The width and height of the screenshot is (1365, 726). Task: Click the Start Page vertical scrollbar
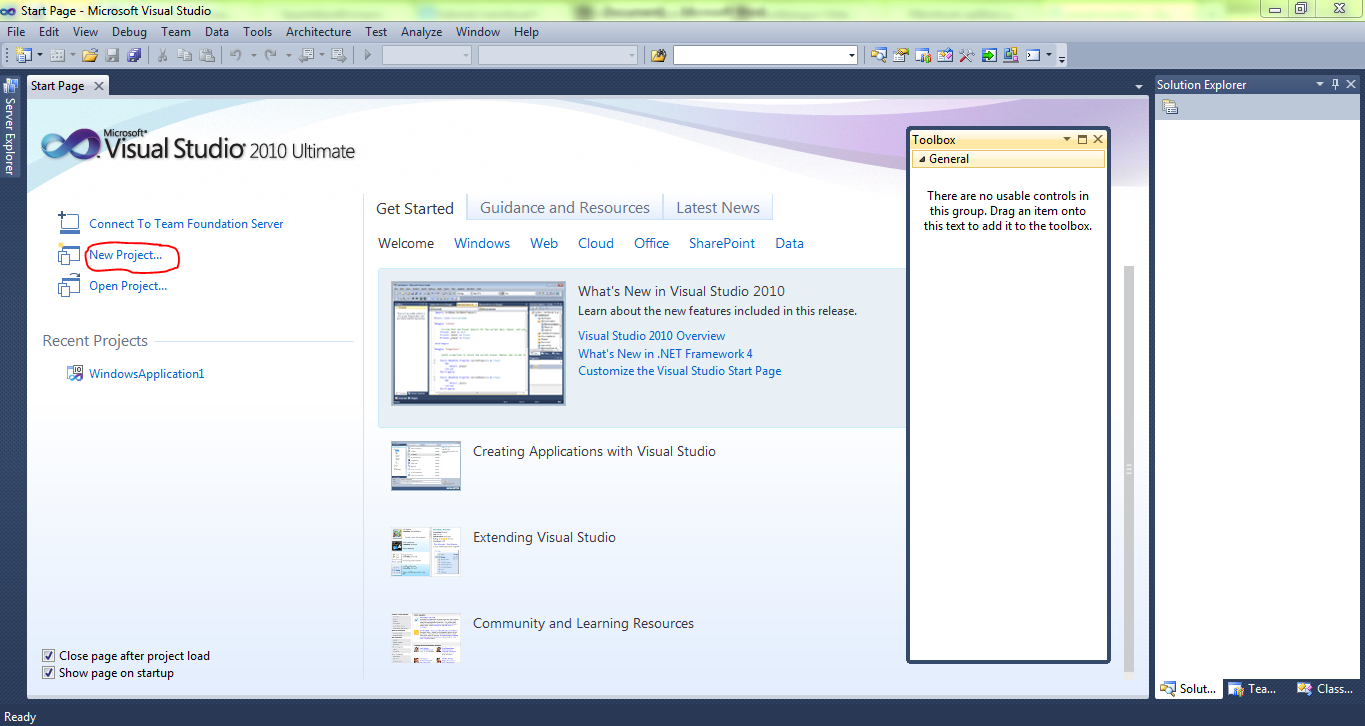coord(1129,469)
